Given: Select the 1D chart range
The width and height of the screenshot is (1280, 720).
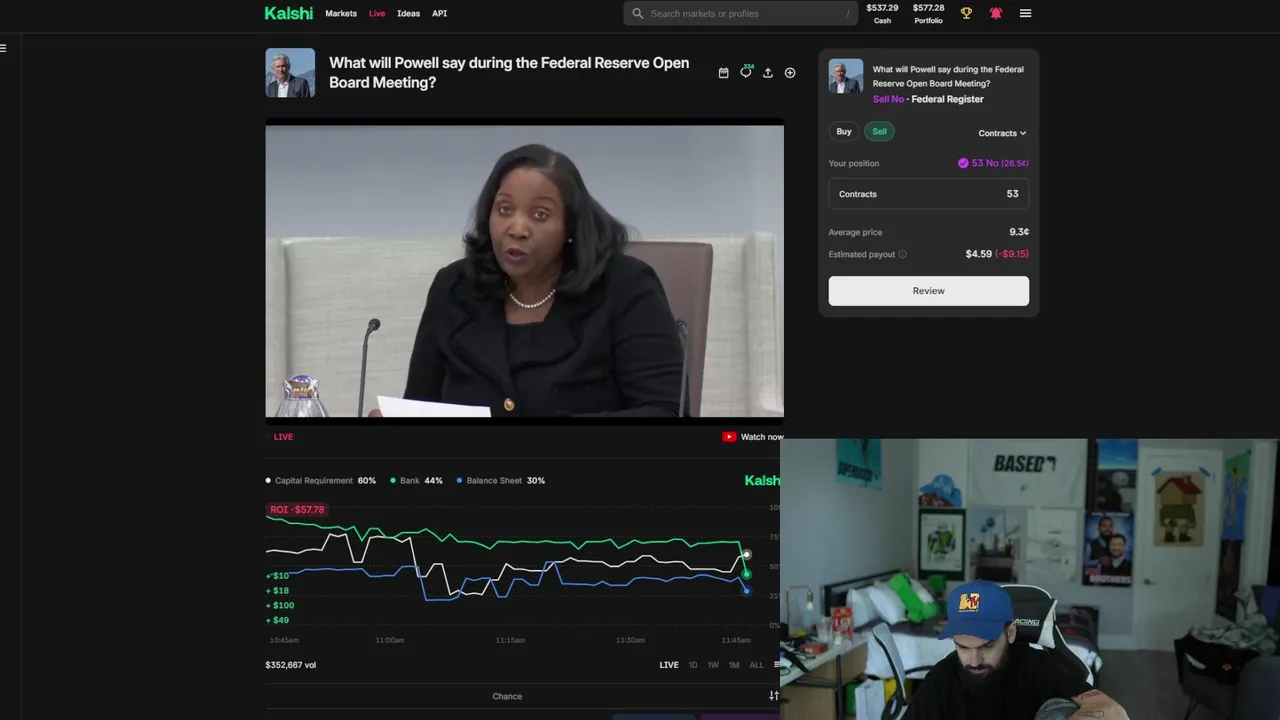Looking at the screenshot, I should point(693,665).
